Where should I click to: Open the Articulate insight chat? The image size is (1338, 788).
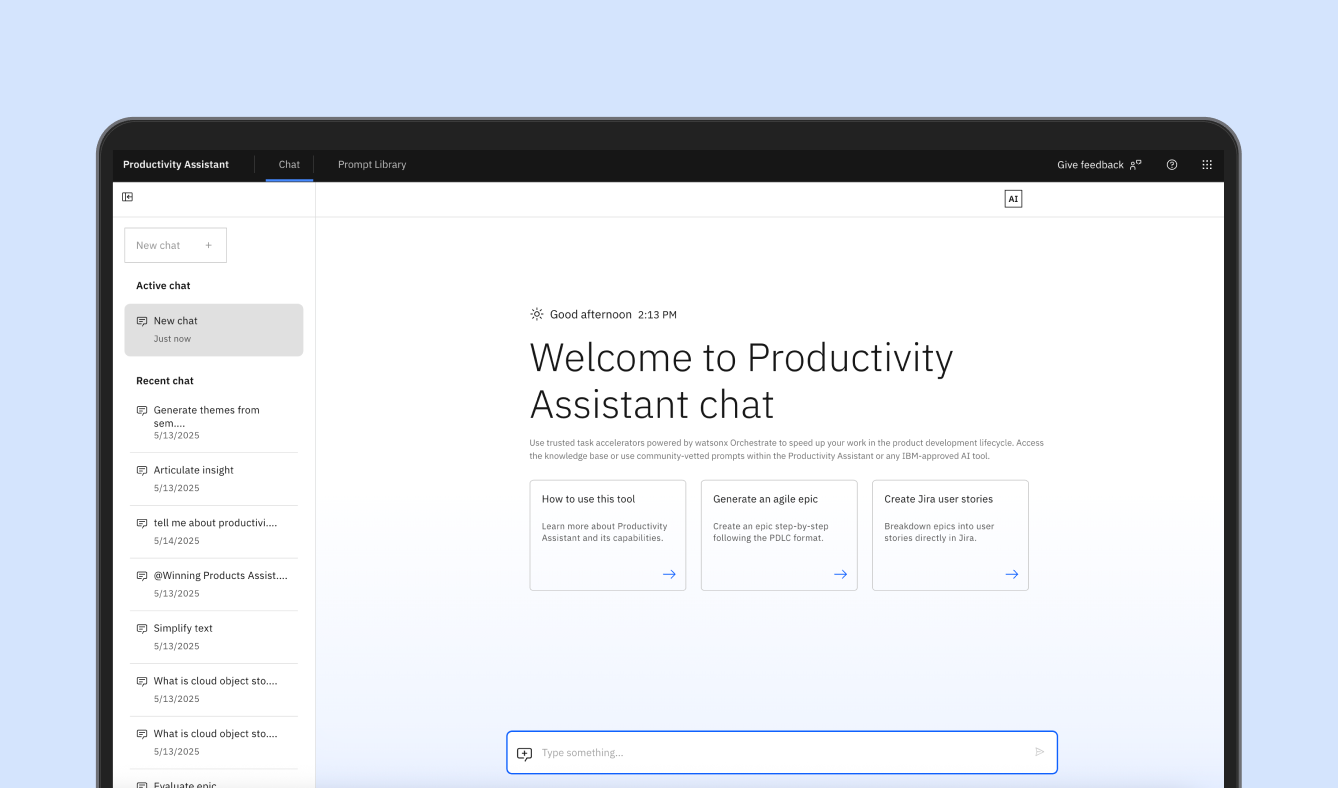tap(214, 479)
